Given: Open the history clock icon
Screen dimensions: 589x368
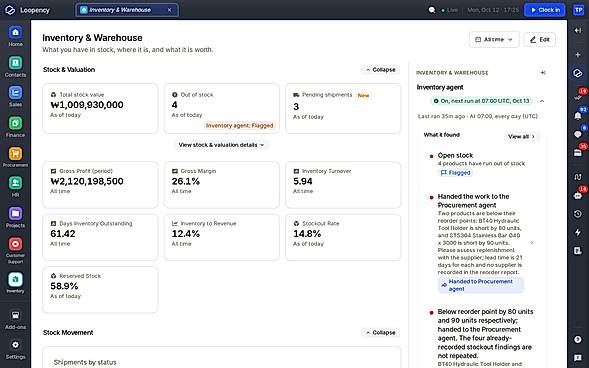Looking at the screenshot, I should [x=578, y=214].
